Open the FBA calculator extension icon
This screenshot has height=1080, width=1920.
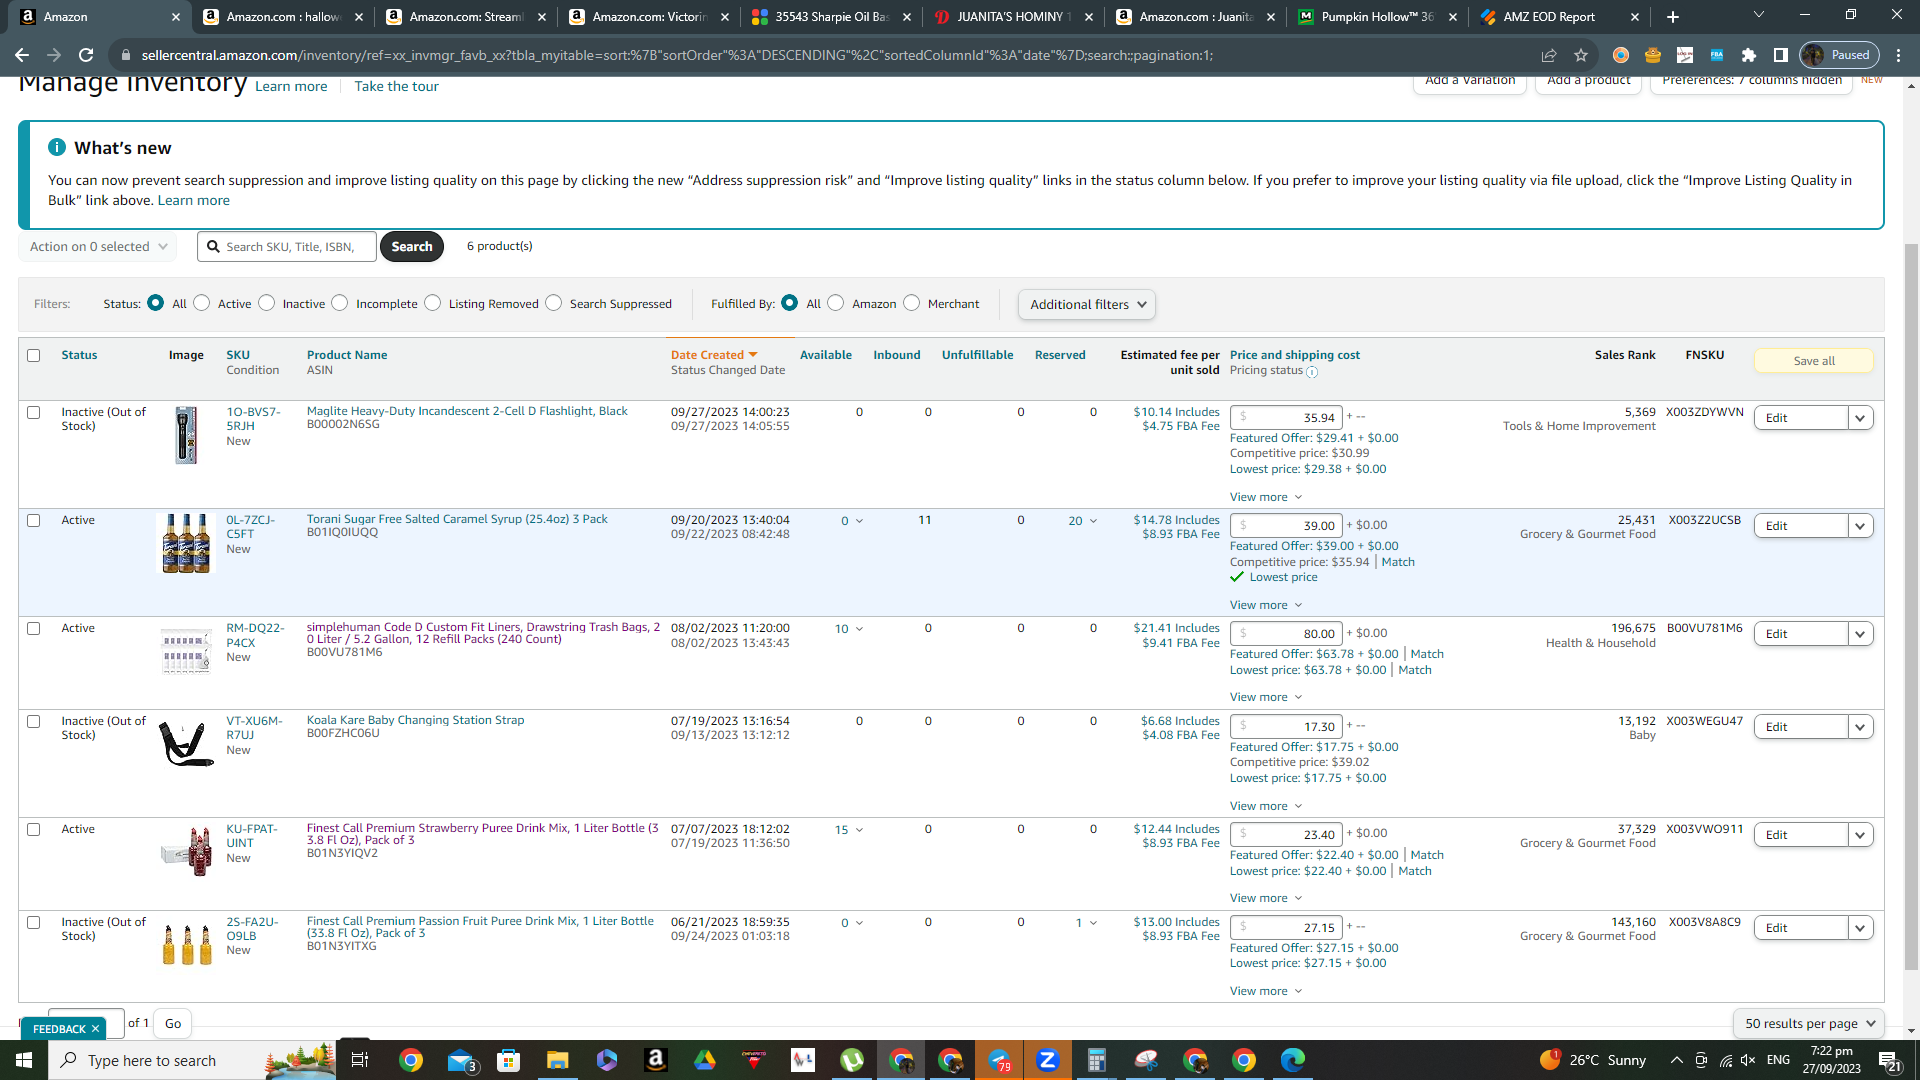coord(1717,55)
